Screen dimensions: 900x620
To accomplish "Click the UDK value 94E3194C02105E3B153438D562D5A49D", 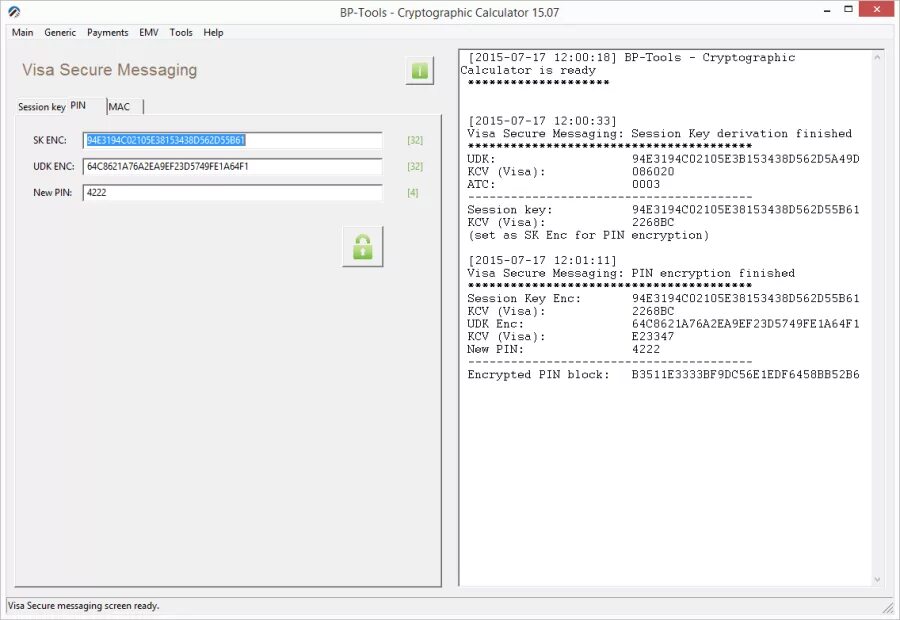I will (x=746, y=159).
